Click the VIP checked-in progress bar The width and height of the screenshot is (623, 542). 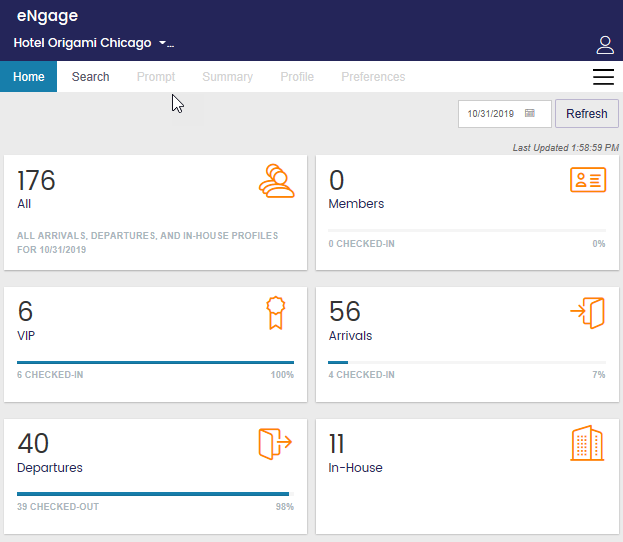pyautogui.click(x=155, y=362)
